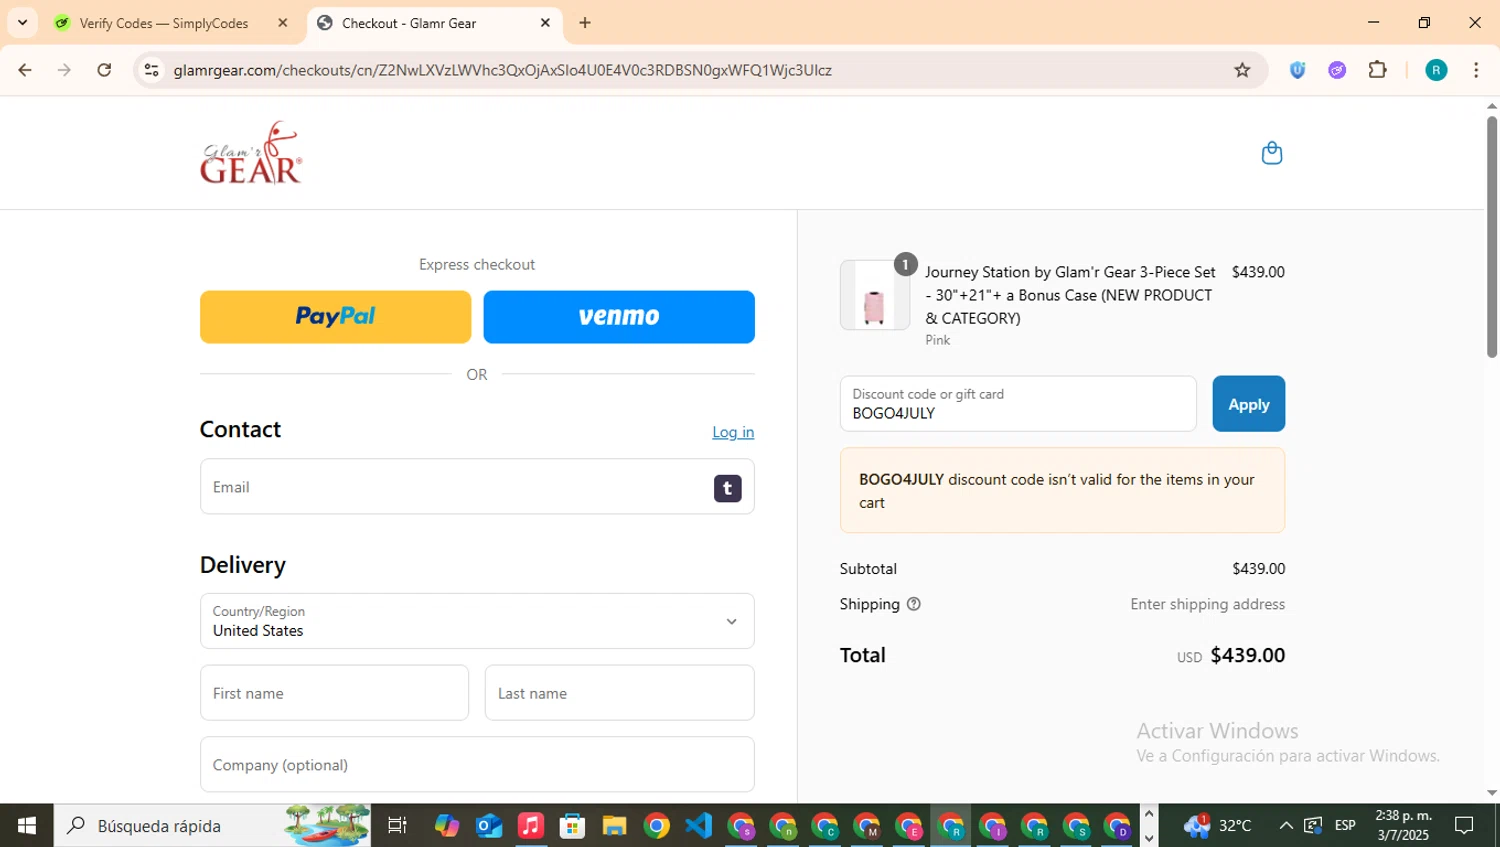This screenshot has width=1500, height=847.
Task: Click the password manager icon in Email field
Action: [727, 488]
